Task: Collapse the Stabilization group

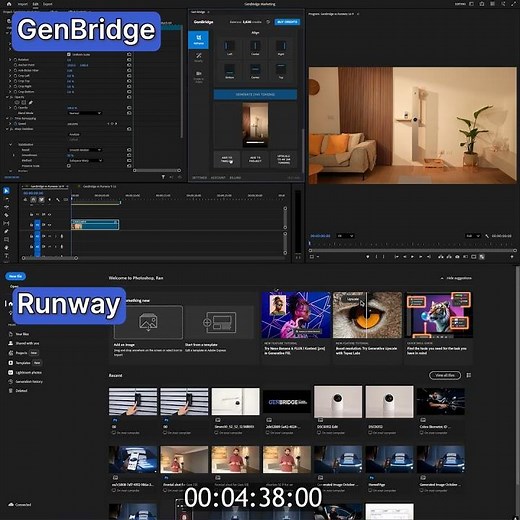Action: point(11,144)
